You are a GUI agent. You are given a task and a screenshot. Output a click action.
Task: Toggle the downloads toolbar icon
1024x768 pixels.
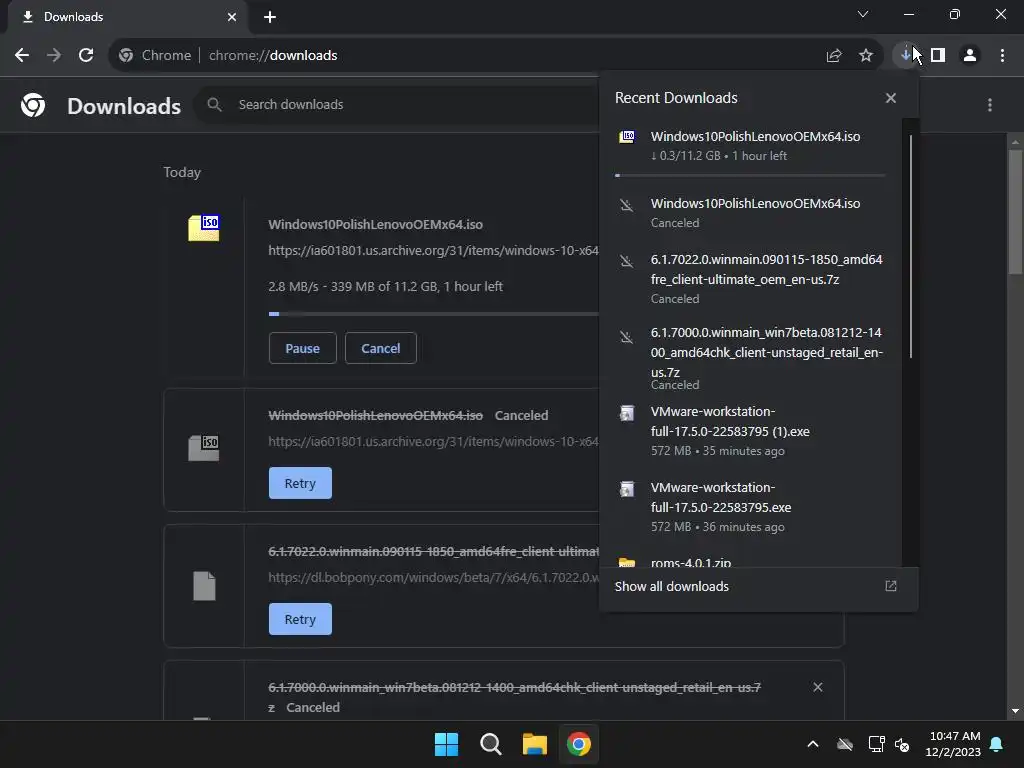tap(906, 56)
